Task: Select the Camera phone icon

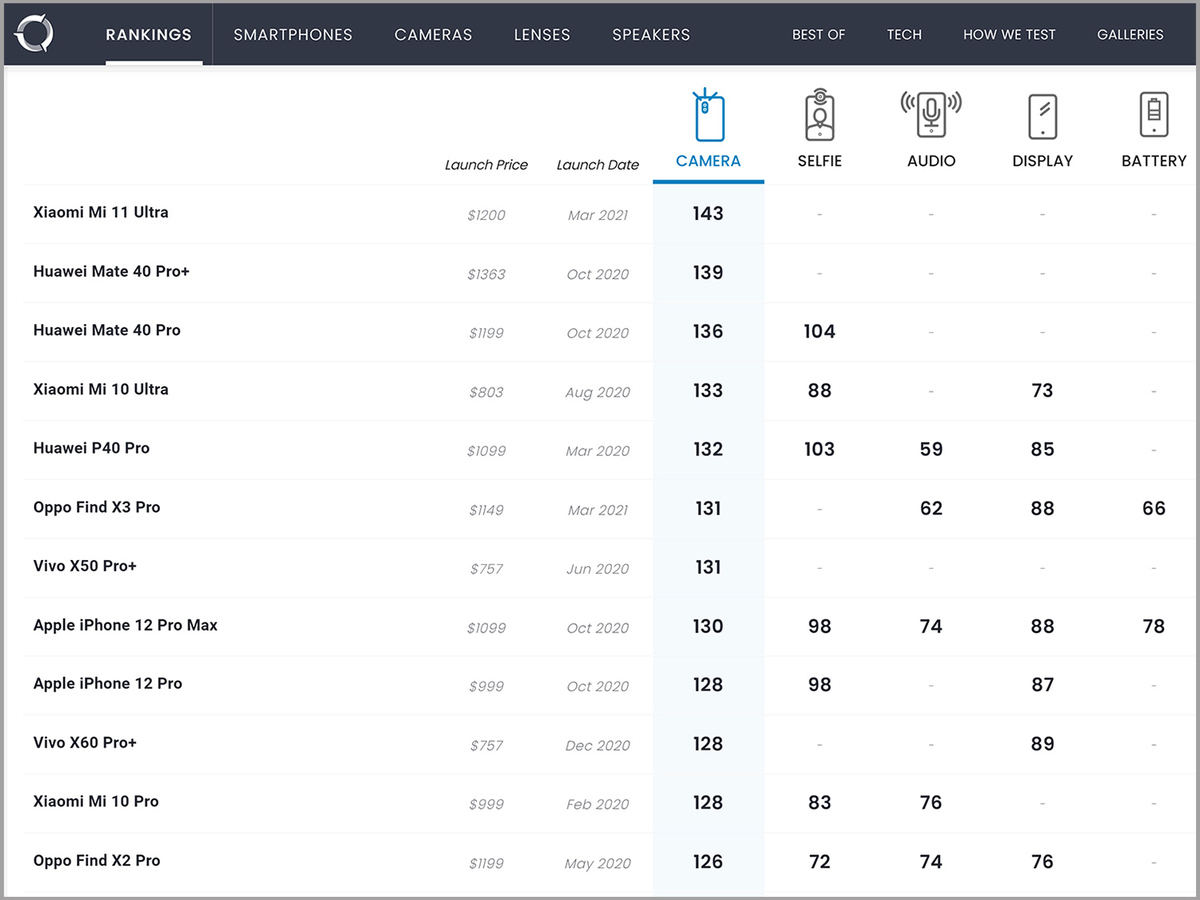Action: (x=708, y=115)
